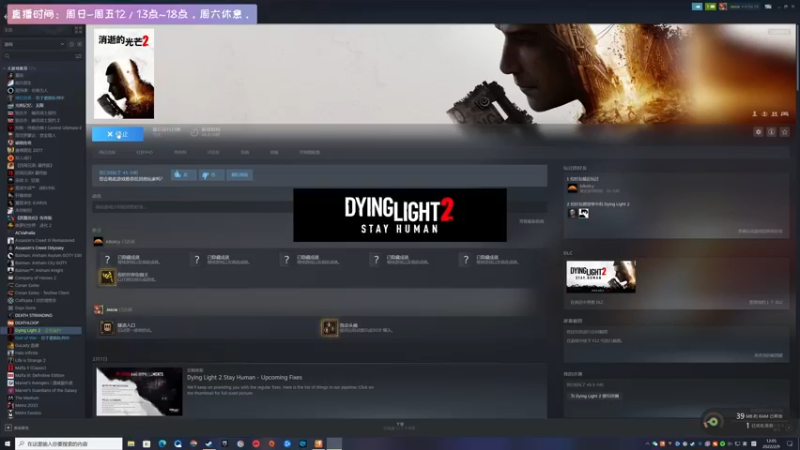The image size is (800, 450).
Task: Click the maybe-later button beside thumbs-down
Action: click(240, 175)
